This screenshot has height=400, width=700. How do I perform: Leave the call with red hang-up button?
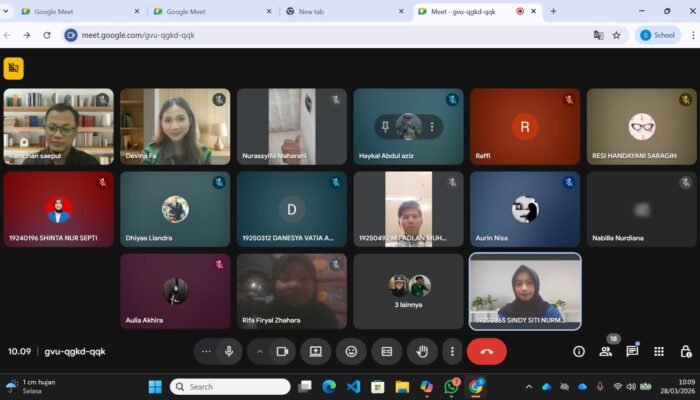487,351
